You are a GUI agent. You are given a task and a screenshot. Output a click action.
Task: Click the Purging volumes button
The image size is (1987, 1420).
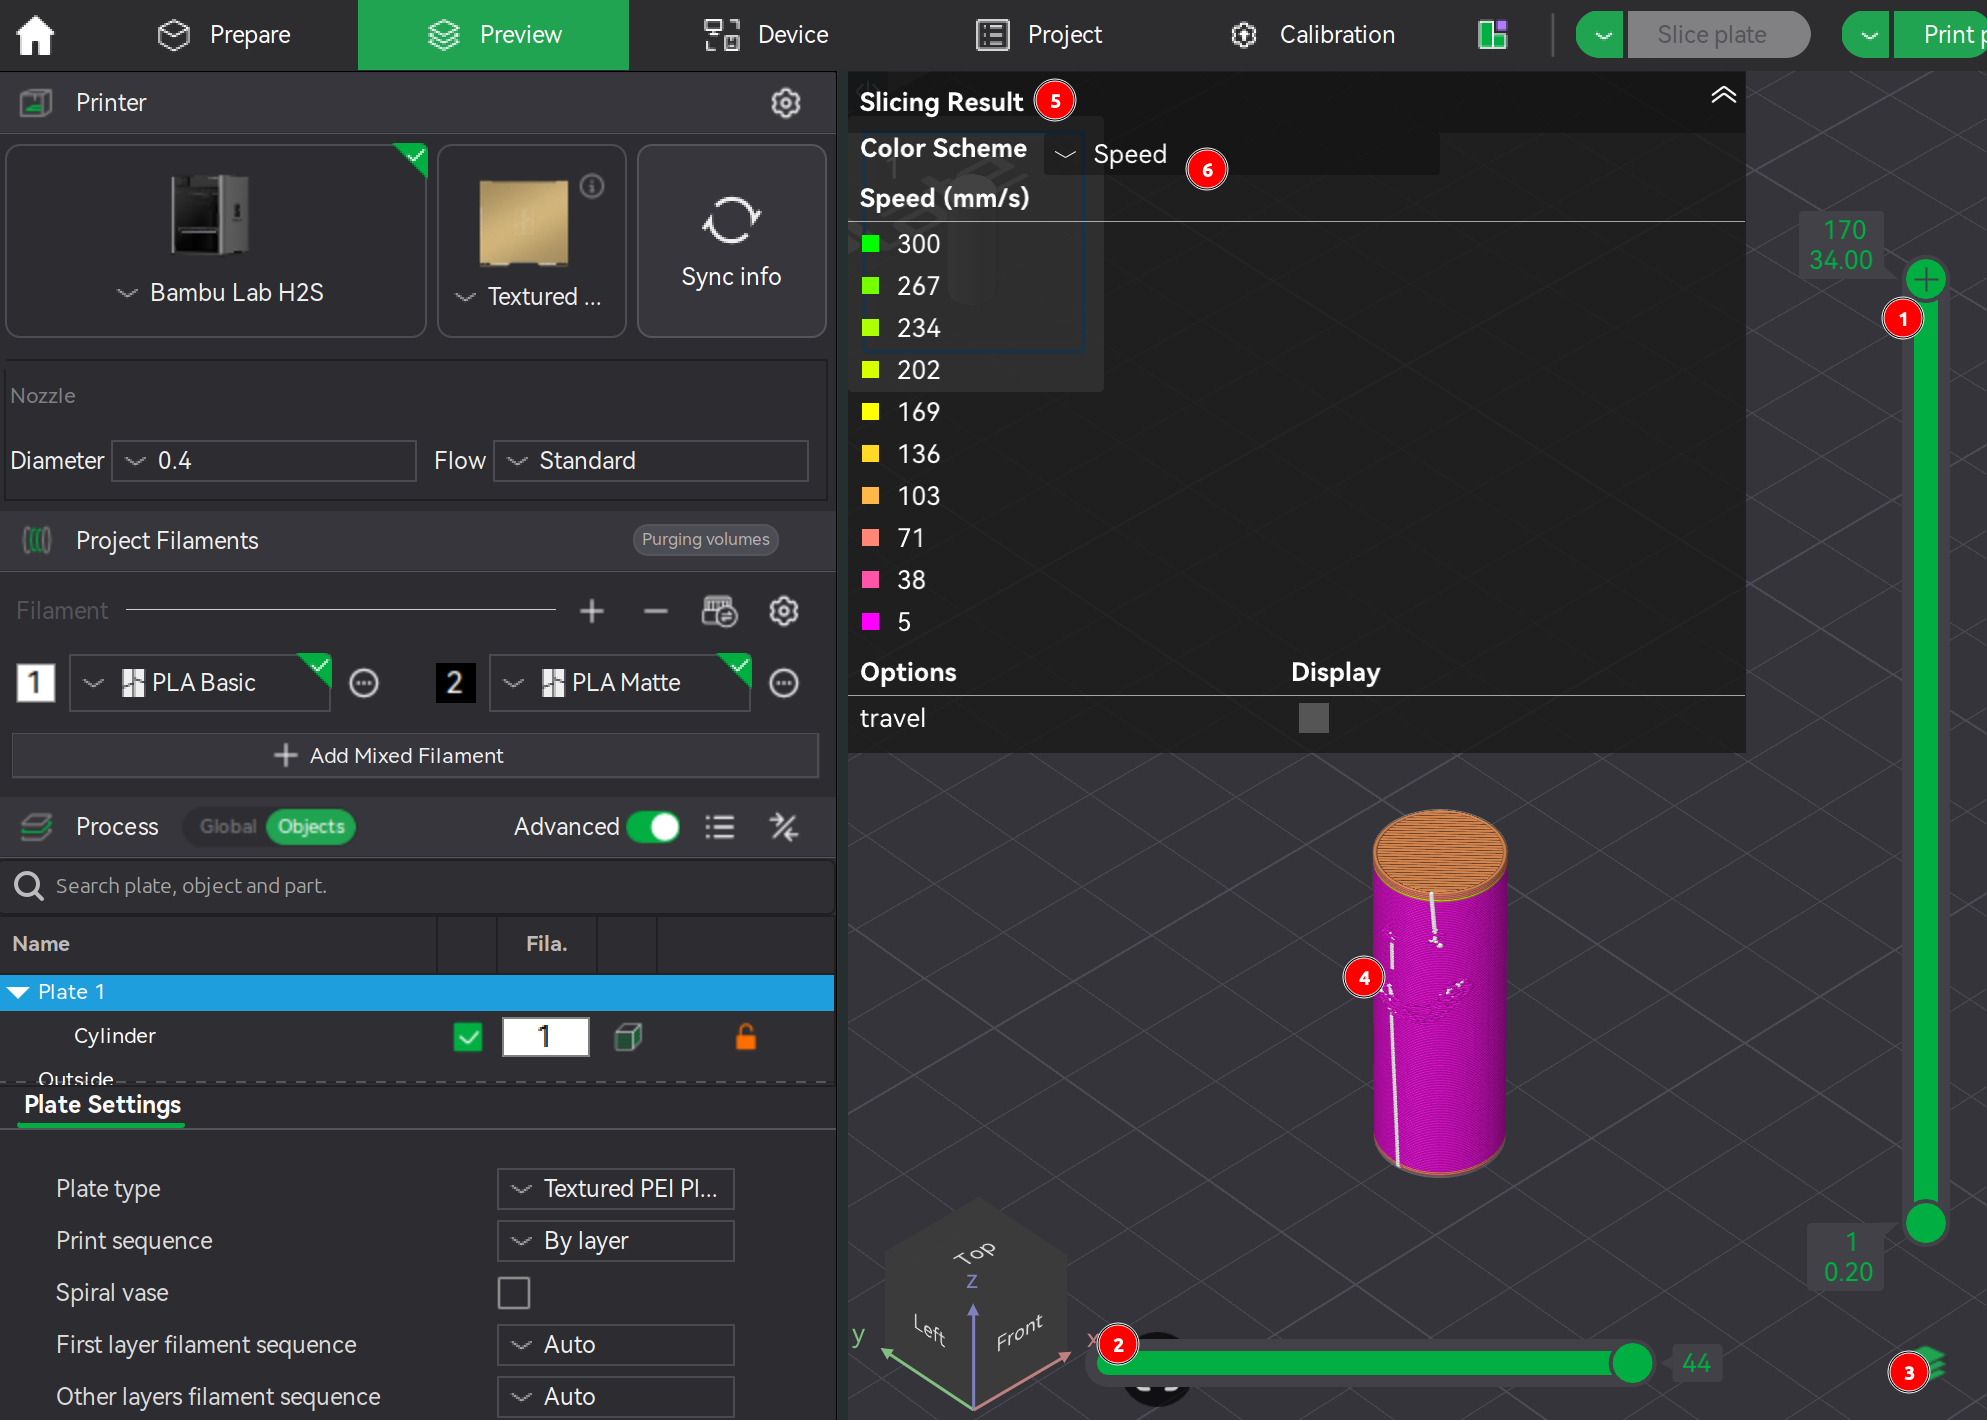point(706,540)
